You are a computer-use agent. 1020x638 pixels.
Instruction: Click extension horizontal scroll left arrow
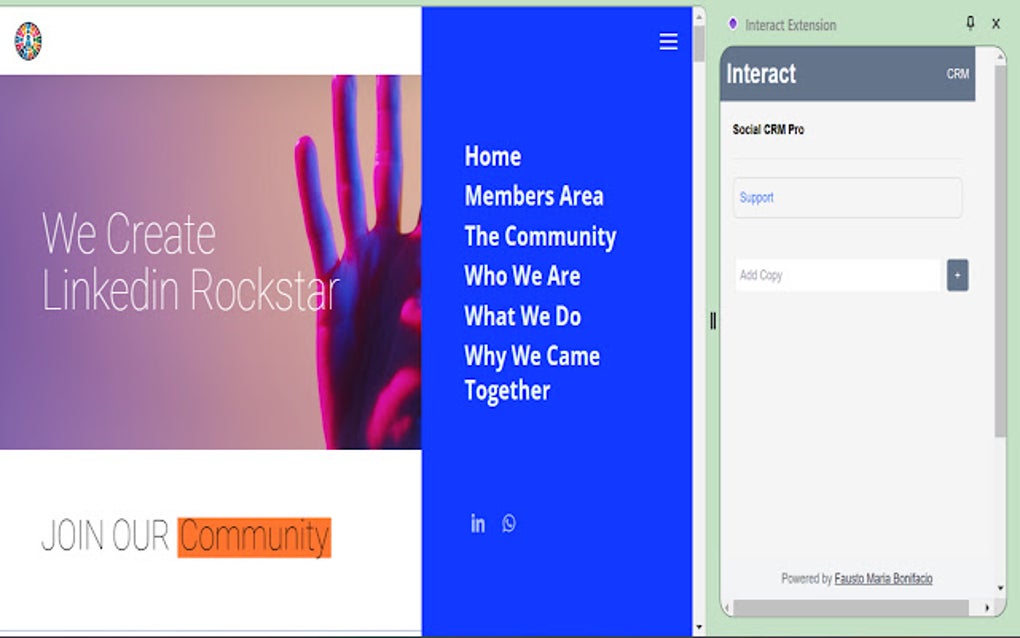727,608
